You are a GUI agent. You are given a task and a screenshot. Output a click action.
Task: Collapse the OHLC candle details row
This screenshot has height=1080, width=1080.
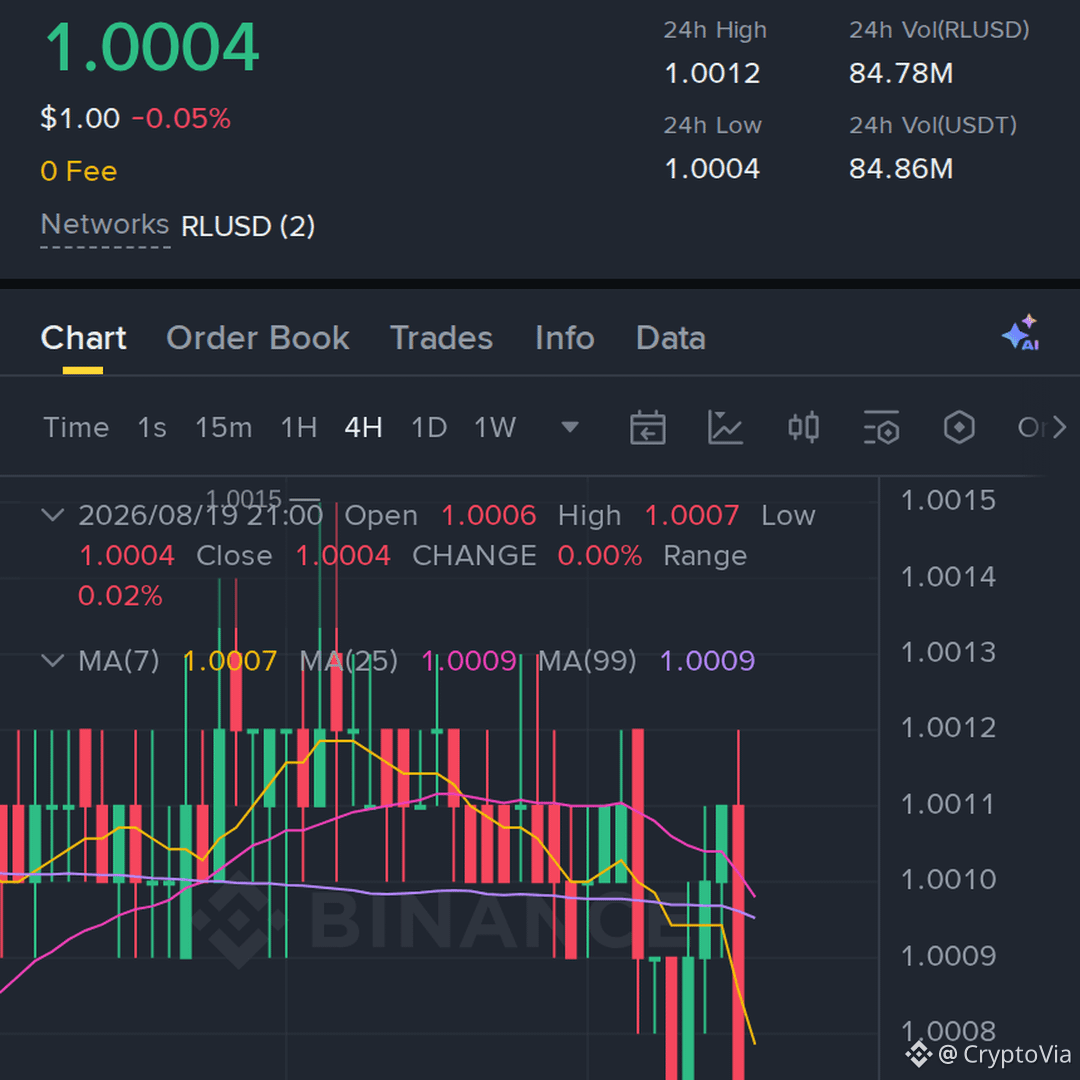53,515
